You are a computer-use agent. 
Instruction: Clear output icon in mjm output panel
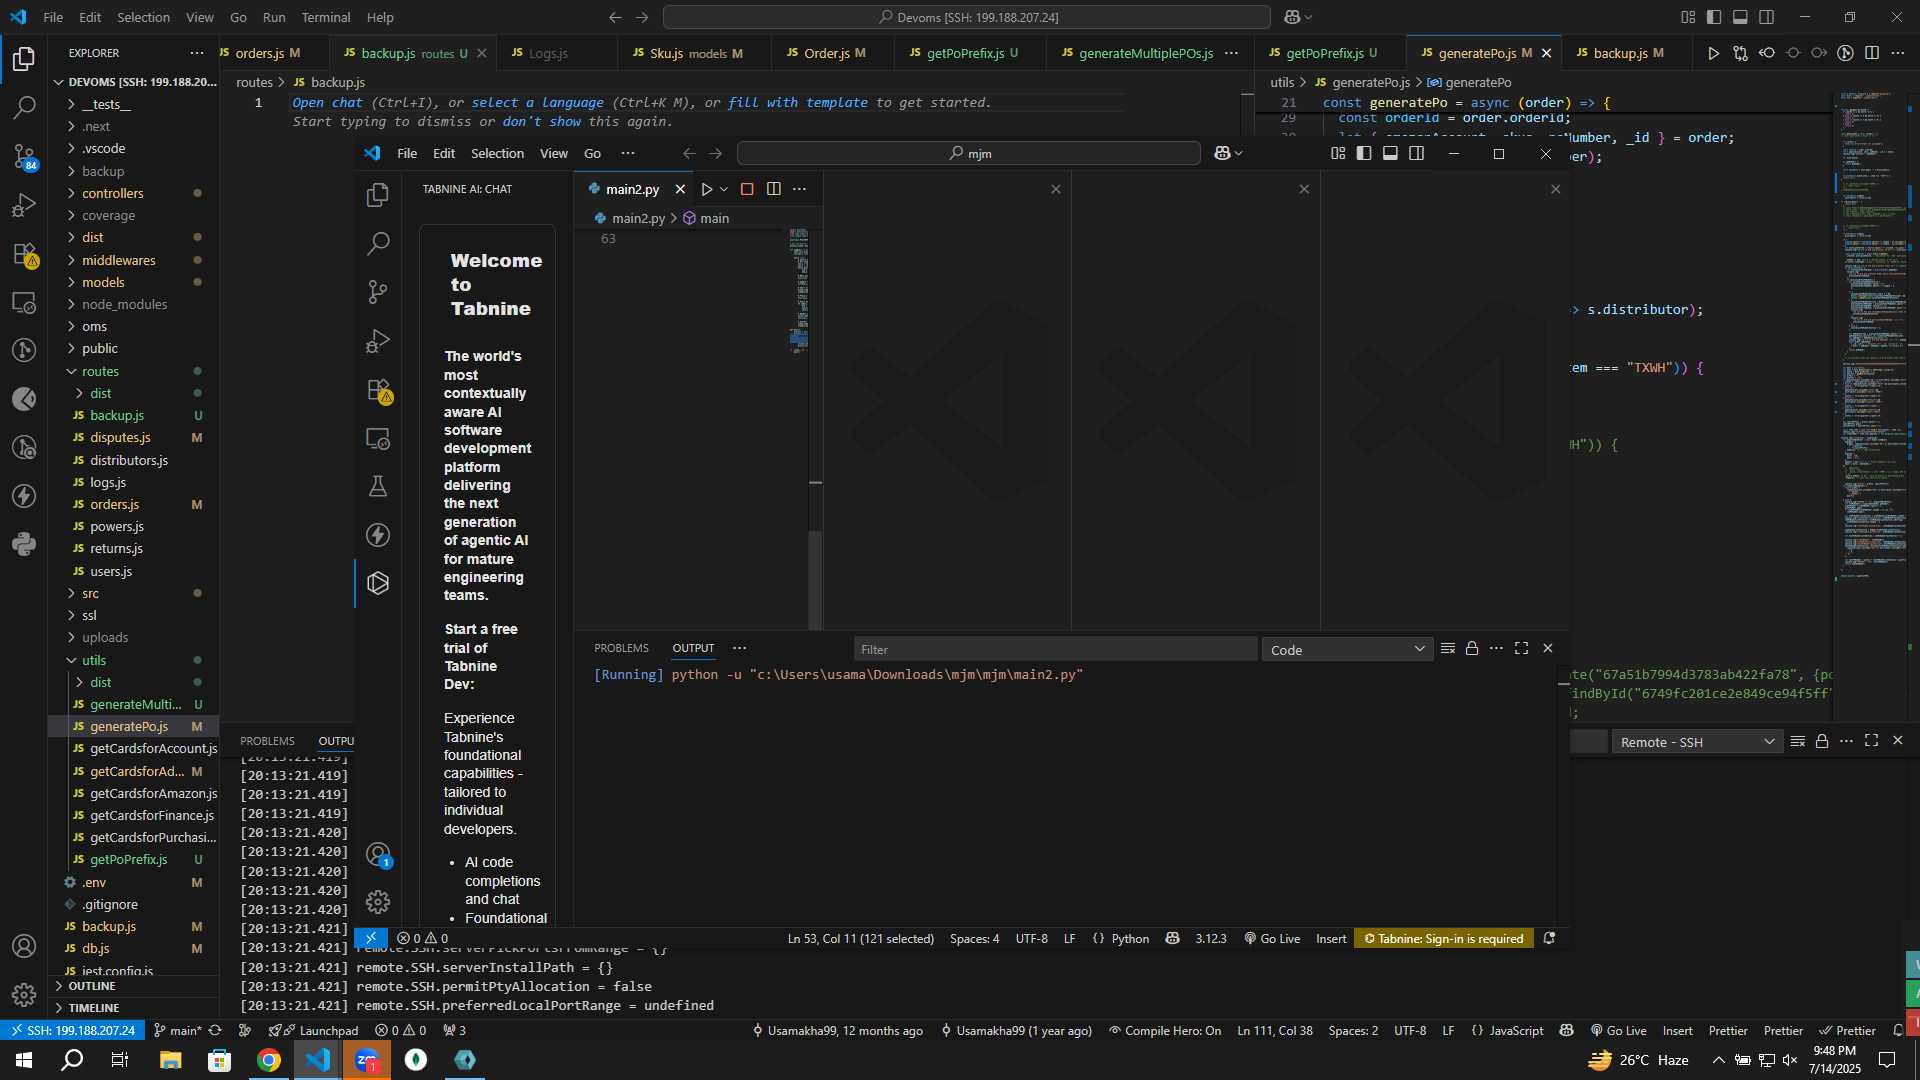tap(1448, 649)
